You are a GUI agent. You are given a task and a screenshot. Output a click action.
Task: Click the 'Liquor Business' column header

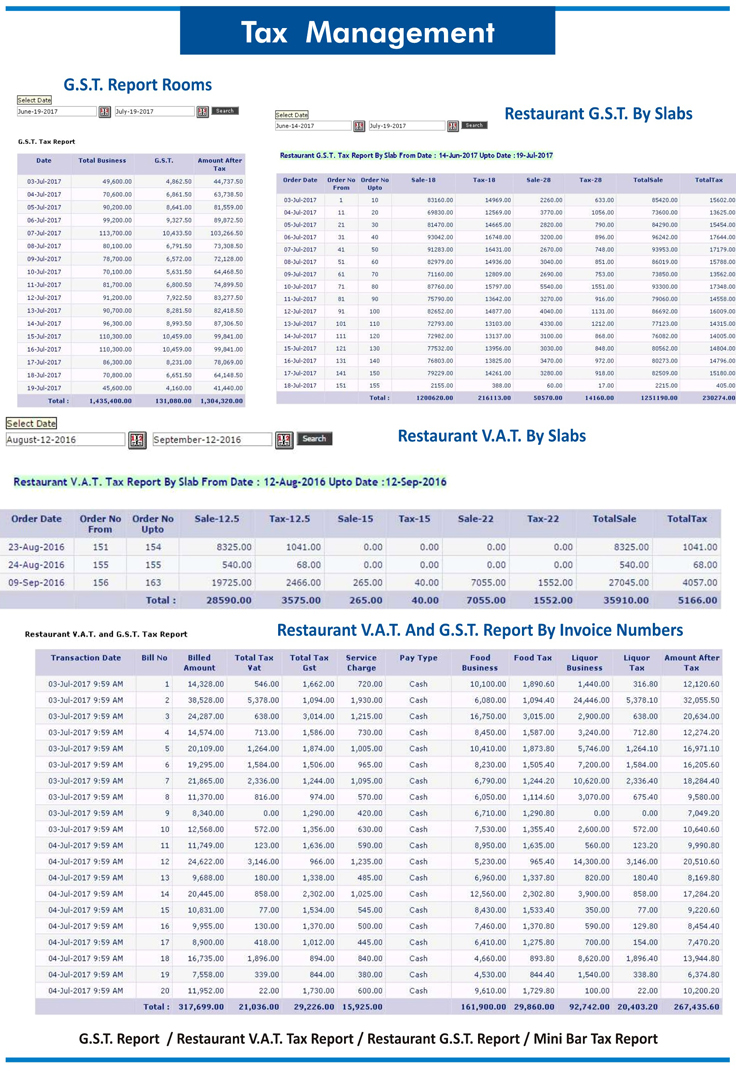tap(584, 663)
